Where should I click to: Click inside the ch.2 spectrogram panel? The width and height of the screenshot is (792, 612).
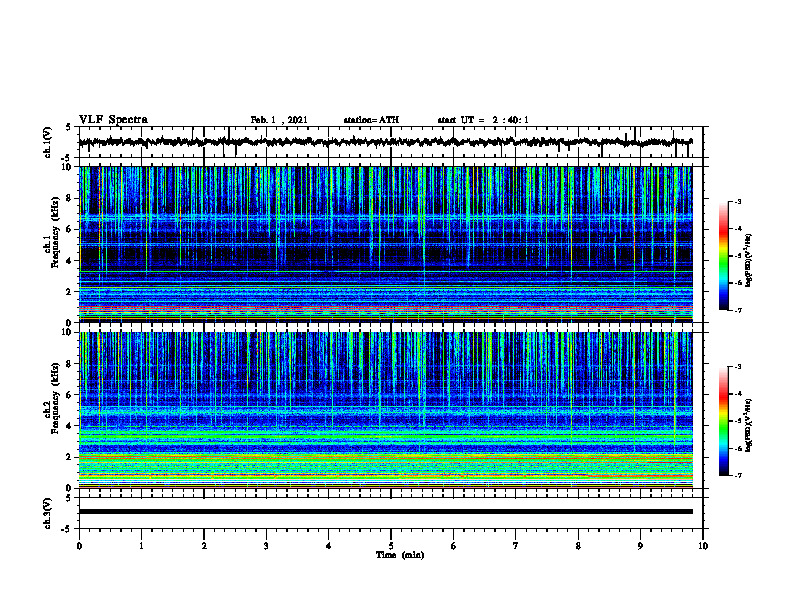coord(385,410)
